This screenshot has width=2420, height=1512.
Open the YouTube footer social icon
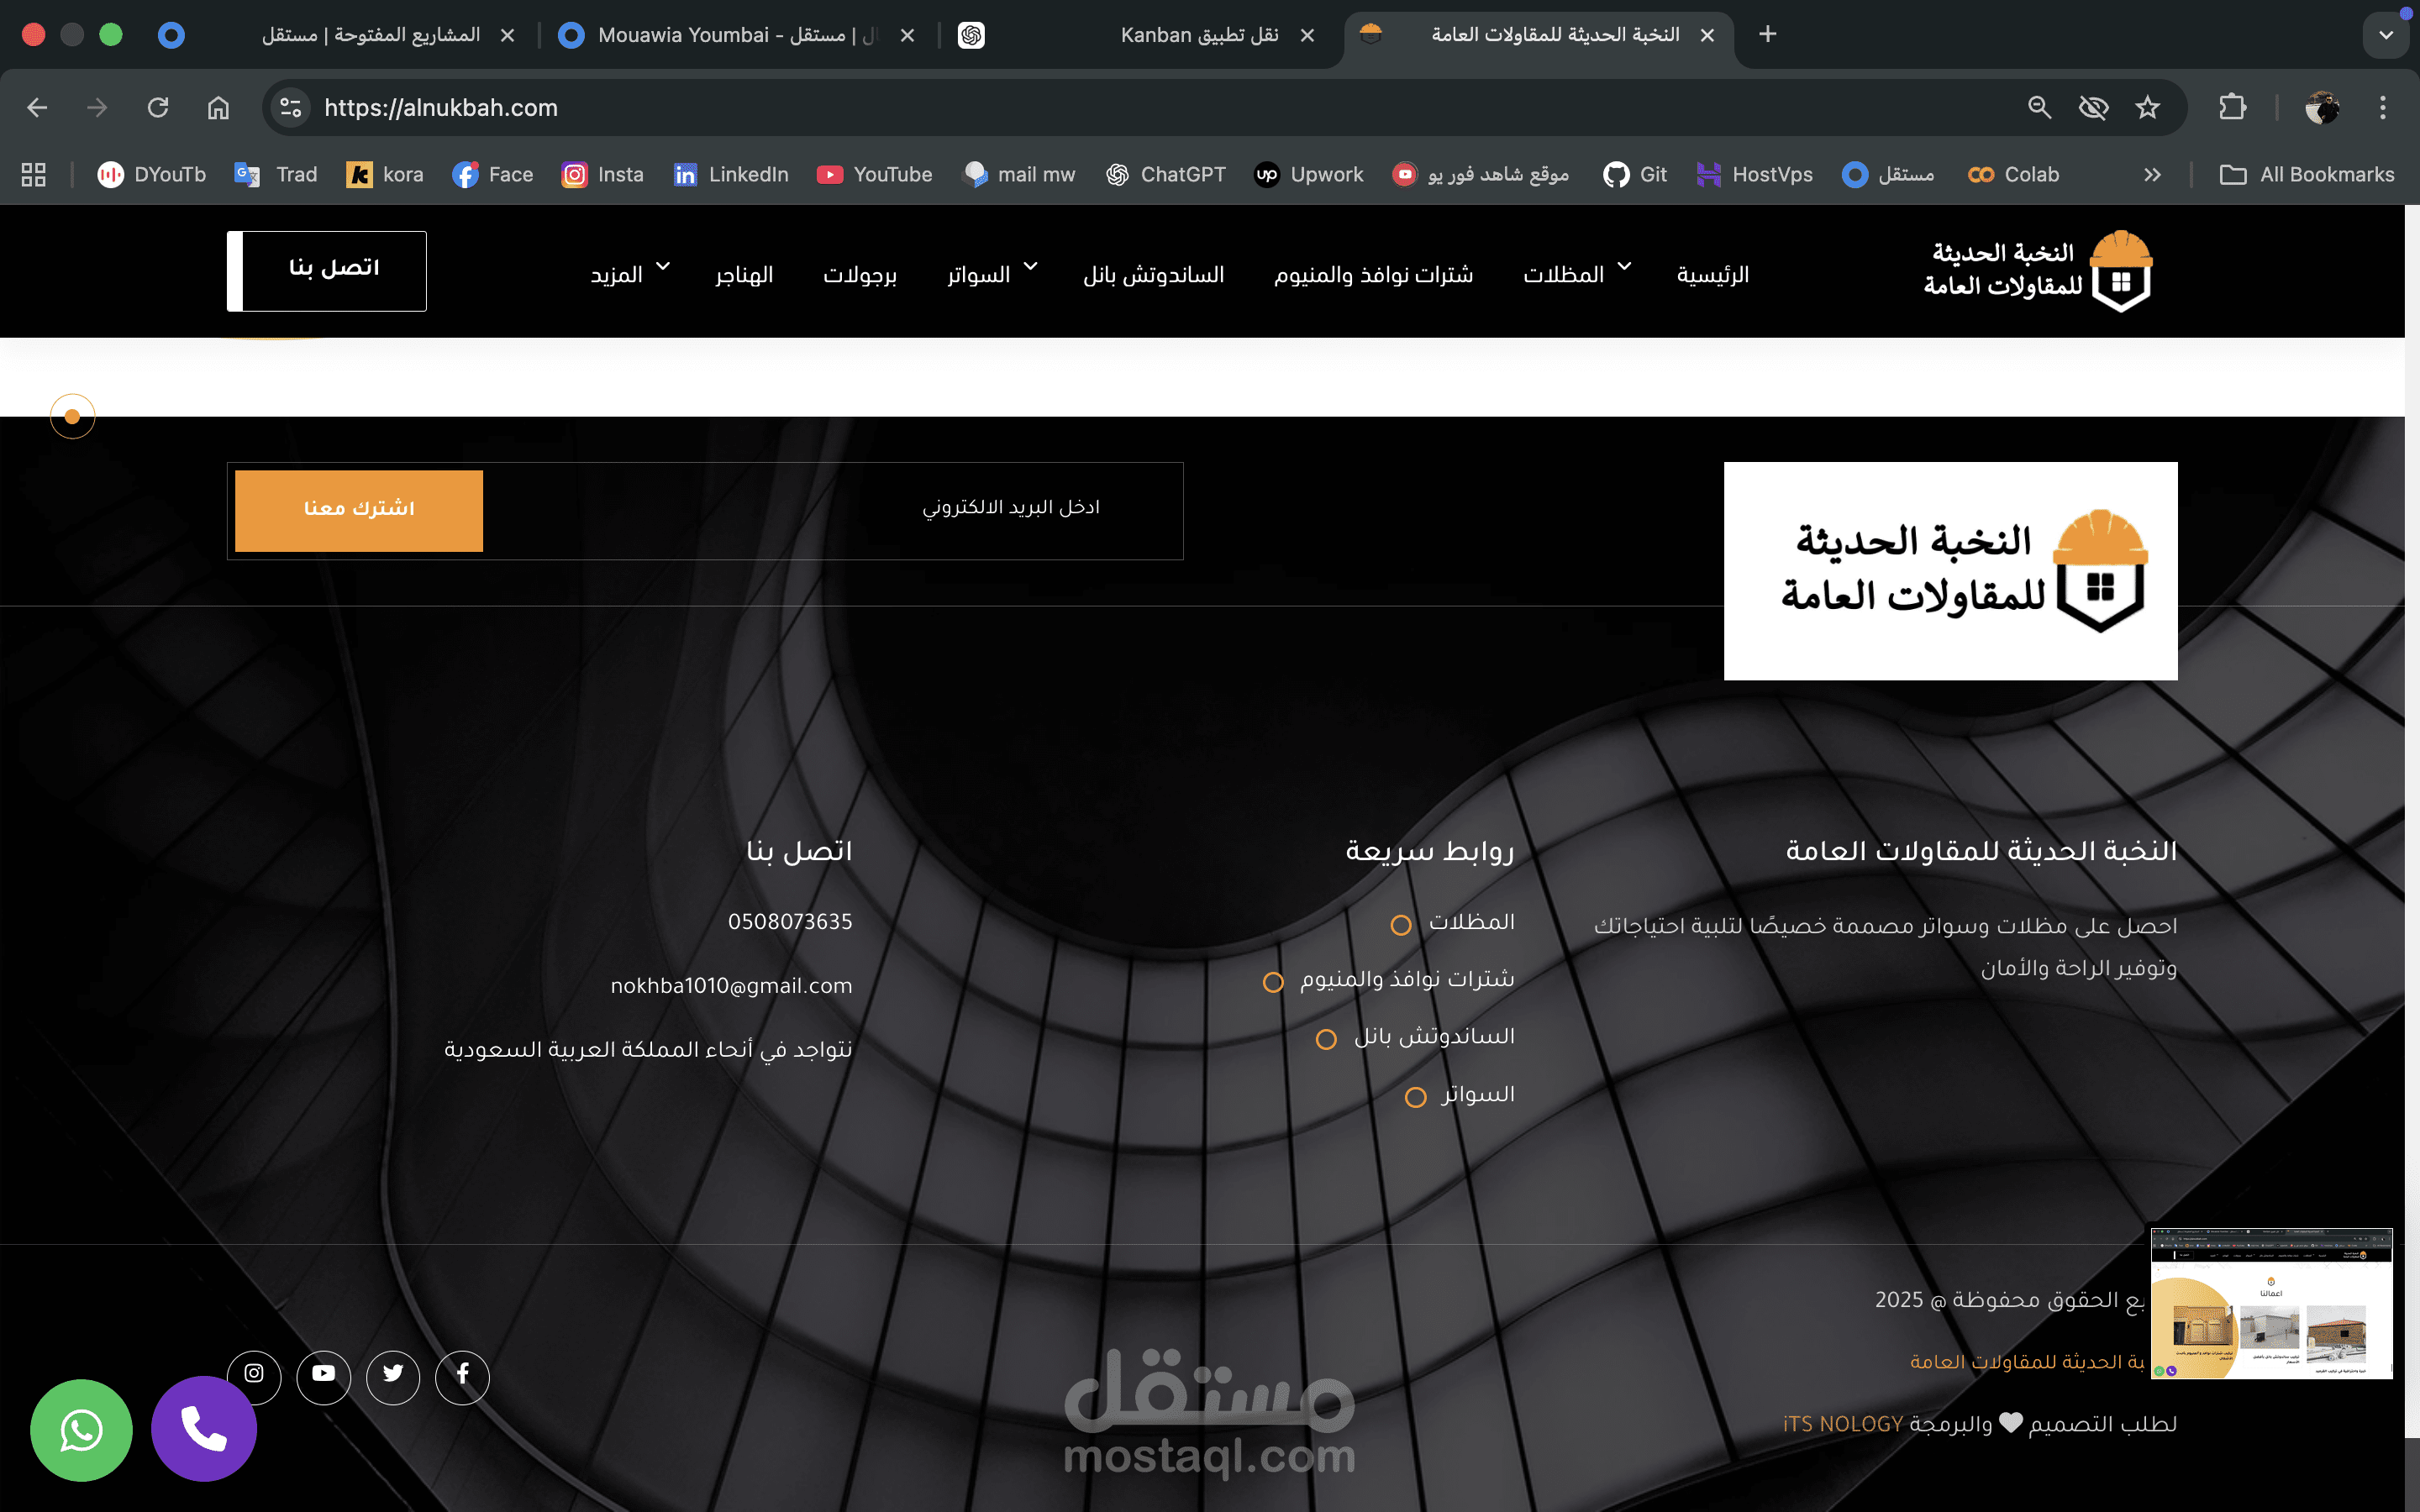323,1374
